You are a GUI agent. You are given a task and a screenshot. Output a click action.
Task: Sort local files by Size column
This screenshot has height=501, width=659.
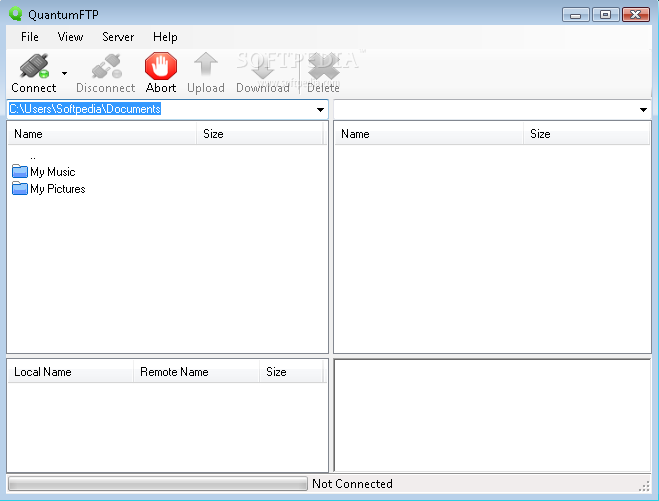[260, 134]
